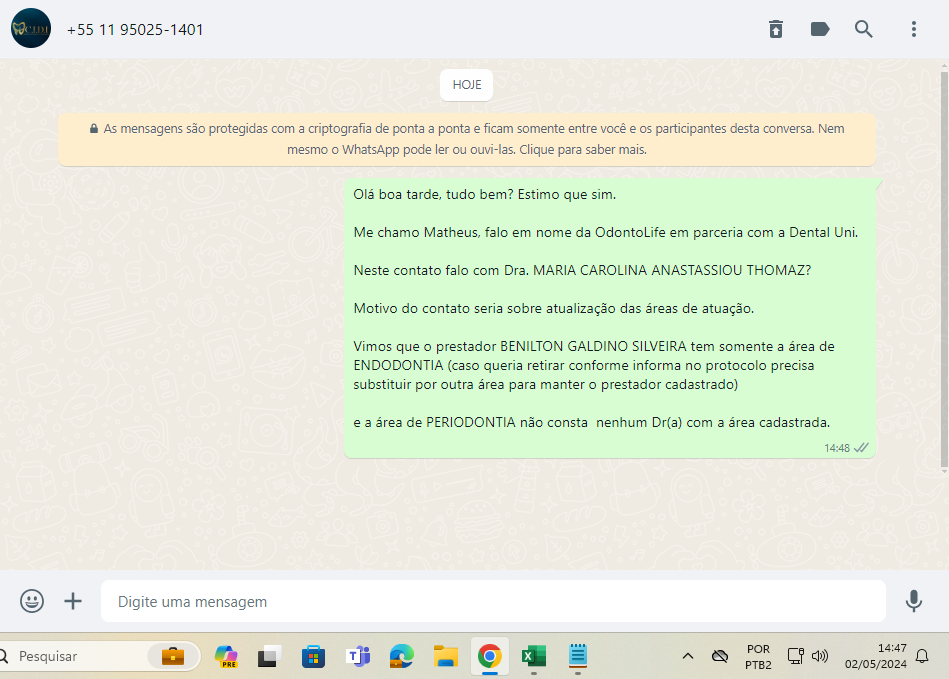
Task: Open the volume control tray icon
Action: pos(819,656)
